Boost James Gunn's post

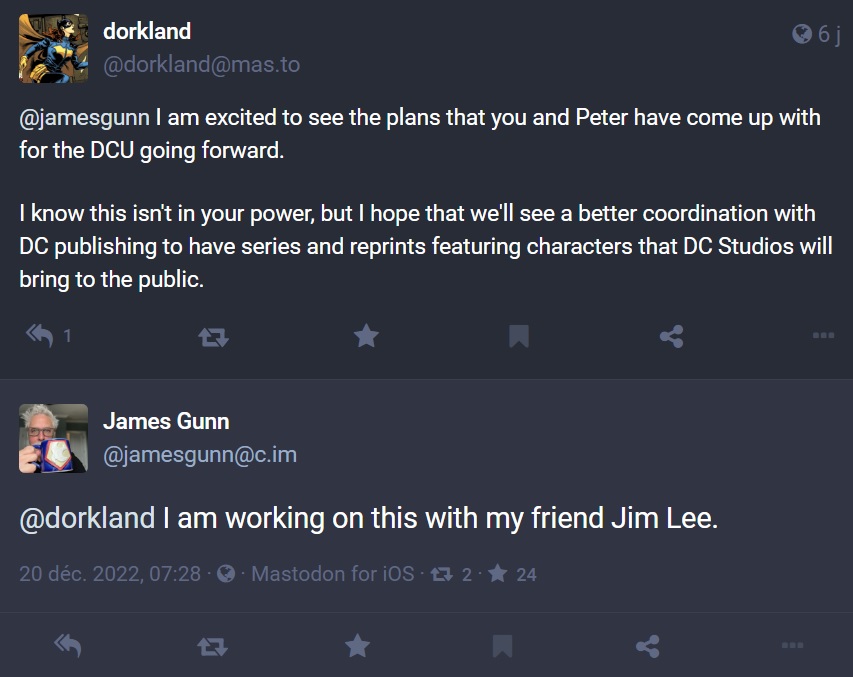[212, 647]
